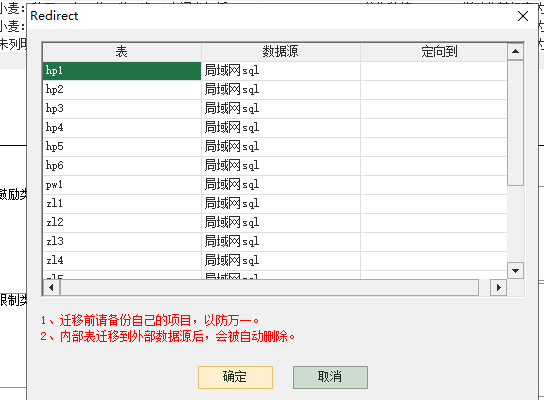Click the 定向到 column header
544x400 pixels.
(434, 52)
